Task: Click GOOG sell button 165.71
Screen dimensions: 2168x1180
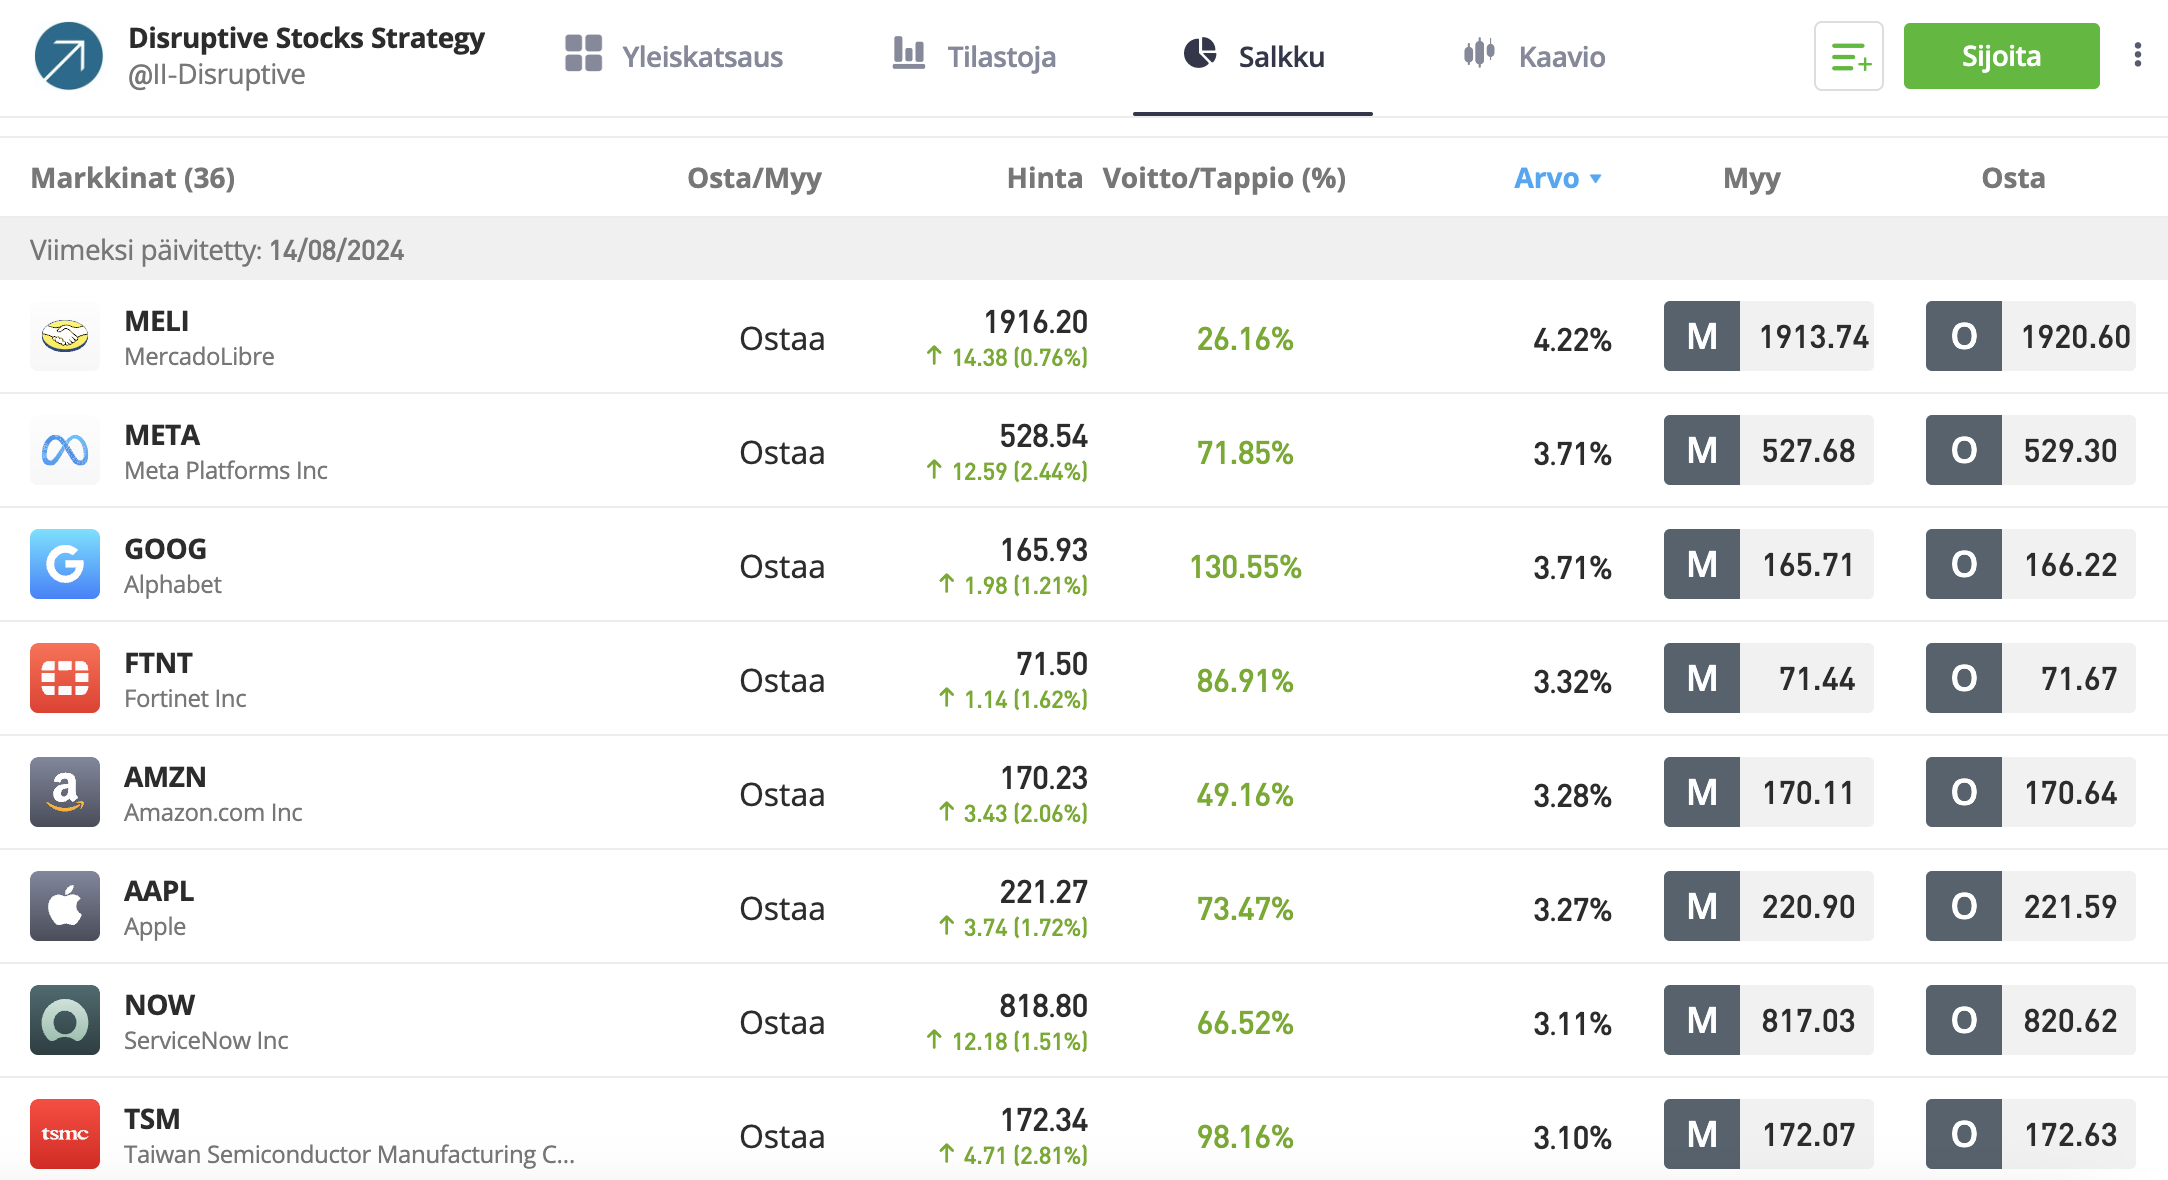Action: 1769,564
